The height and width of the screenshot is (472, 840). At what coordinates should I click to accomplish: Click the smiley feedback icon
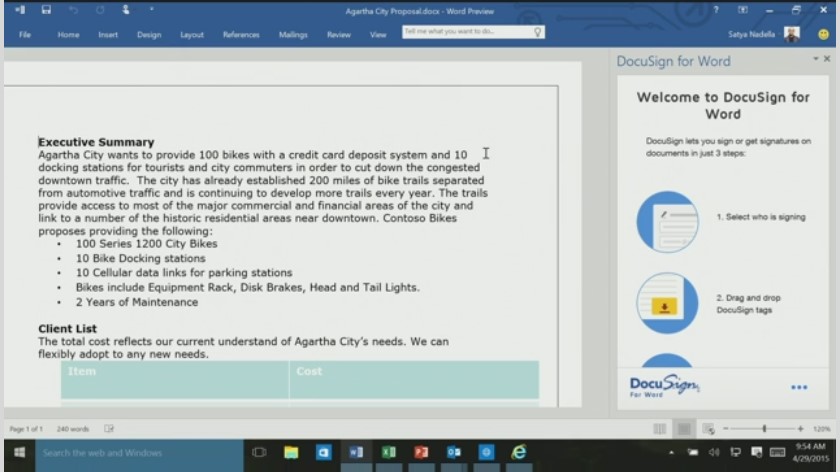coord(823,34)
